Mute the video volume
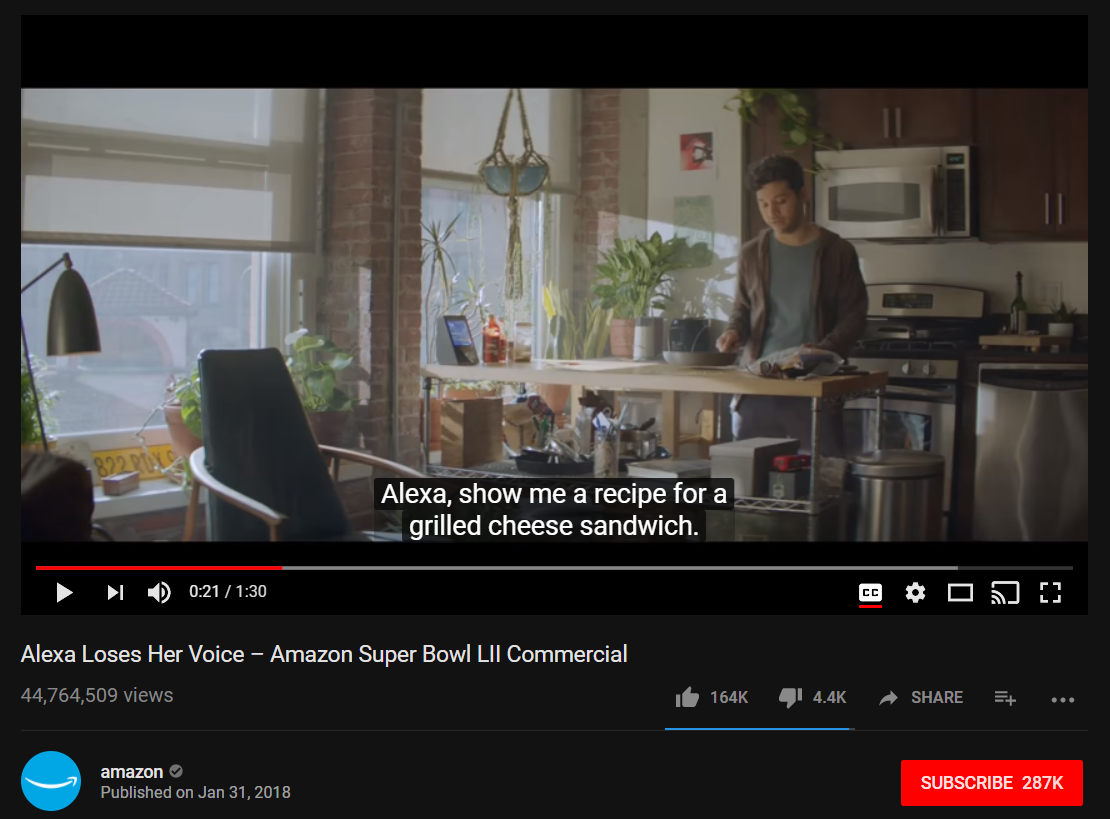Screen dimensions: 1110x819 point(159,592)
